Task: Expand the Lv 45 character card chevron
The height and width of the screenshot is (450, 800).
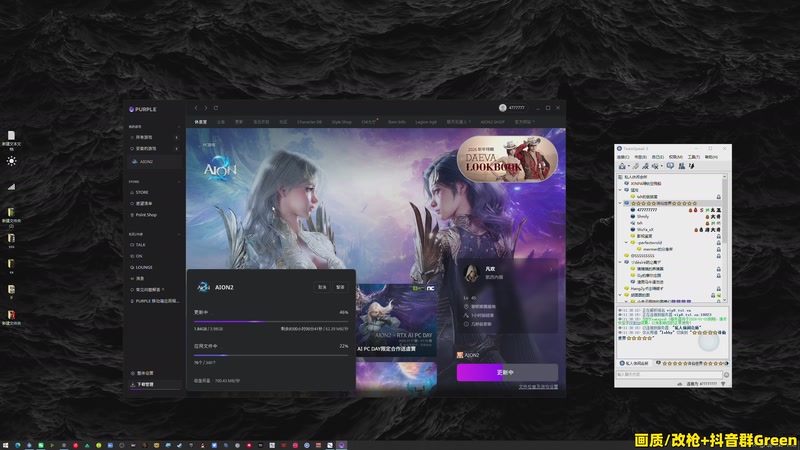Action: tap(551, 269)
